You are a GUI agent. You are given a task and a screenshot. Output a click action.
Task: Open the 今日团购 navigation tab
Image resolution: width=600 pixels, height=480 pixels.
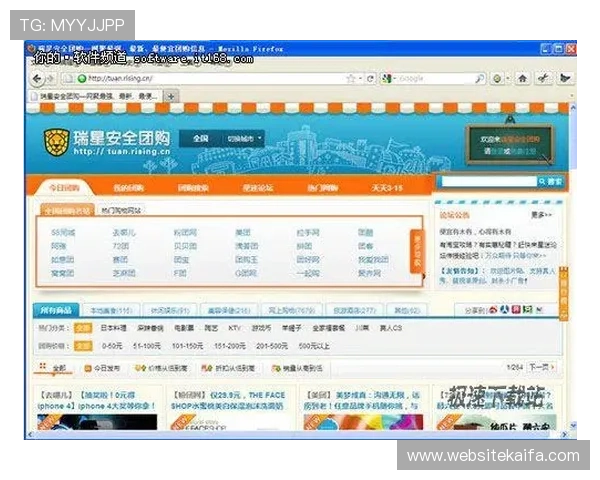click(64, 188)
